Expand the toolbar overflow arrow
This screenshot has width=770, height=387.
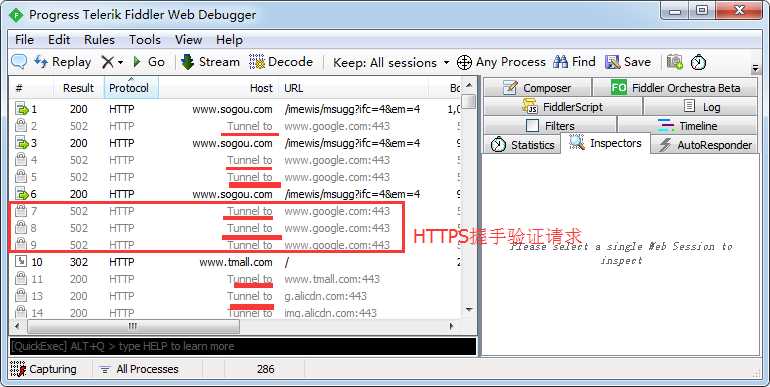coord(755,68)
